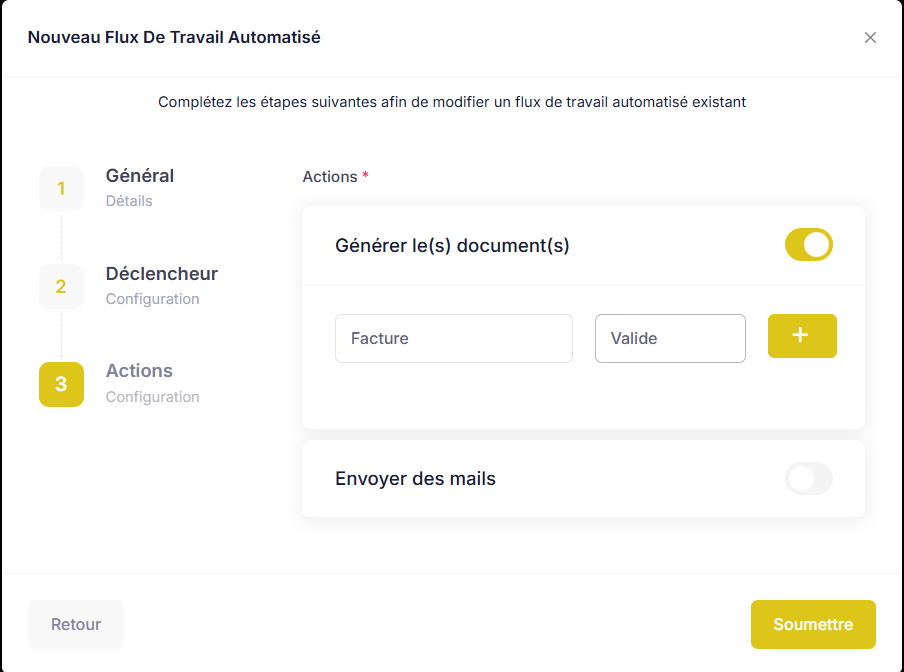
Task: Click Configuration subtitle under Déclencheur
Action: (x=152, y=299)
